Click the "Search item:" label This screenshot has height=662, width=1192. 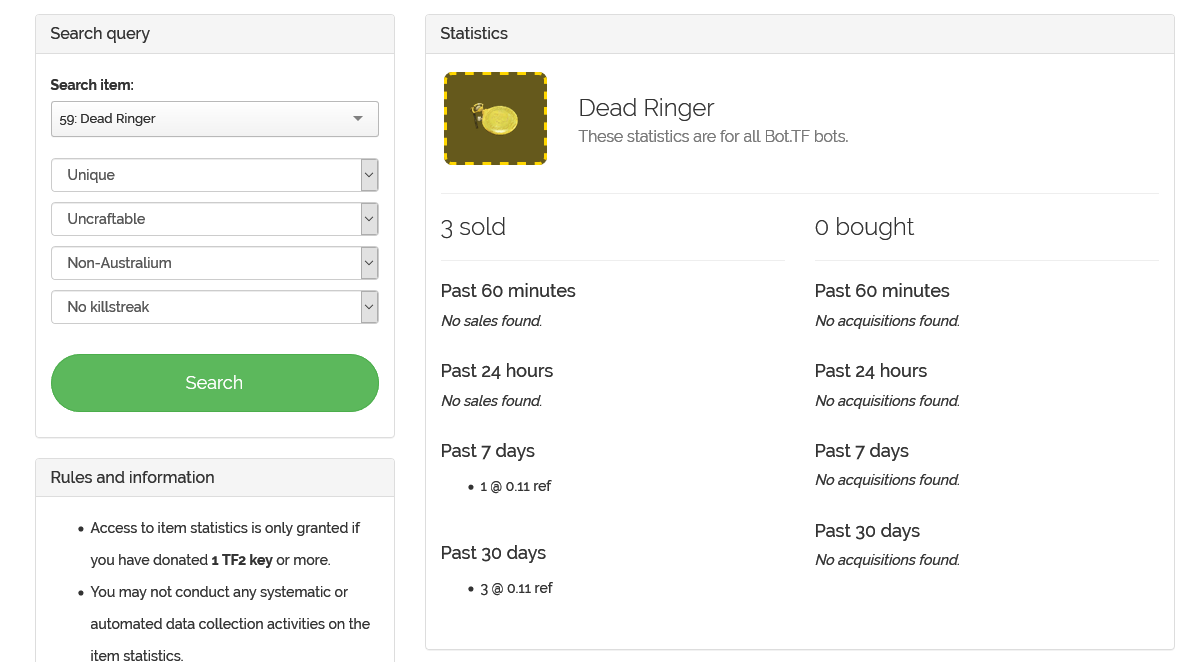click(92, 85)
